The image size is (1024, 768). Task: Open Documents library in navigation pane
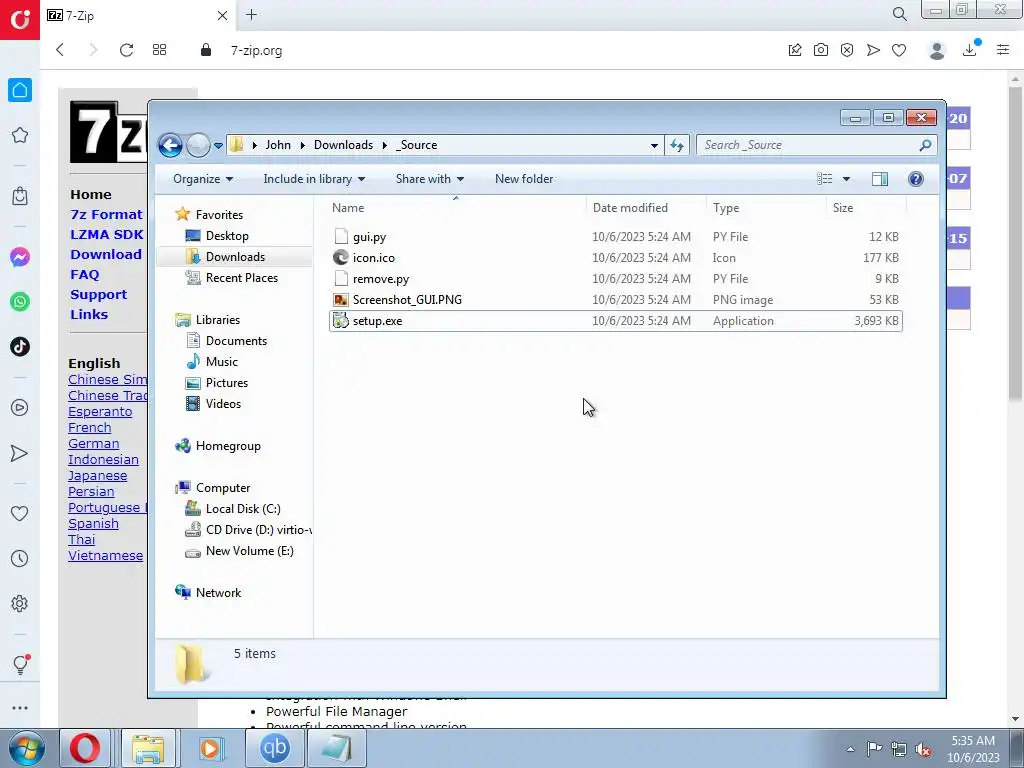click(236, 341)
